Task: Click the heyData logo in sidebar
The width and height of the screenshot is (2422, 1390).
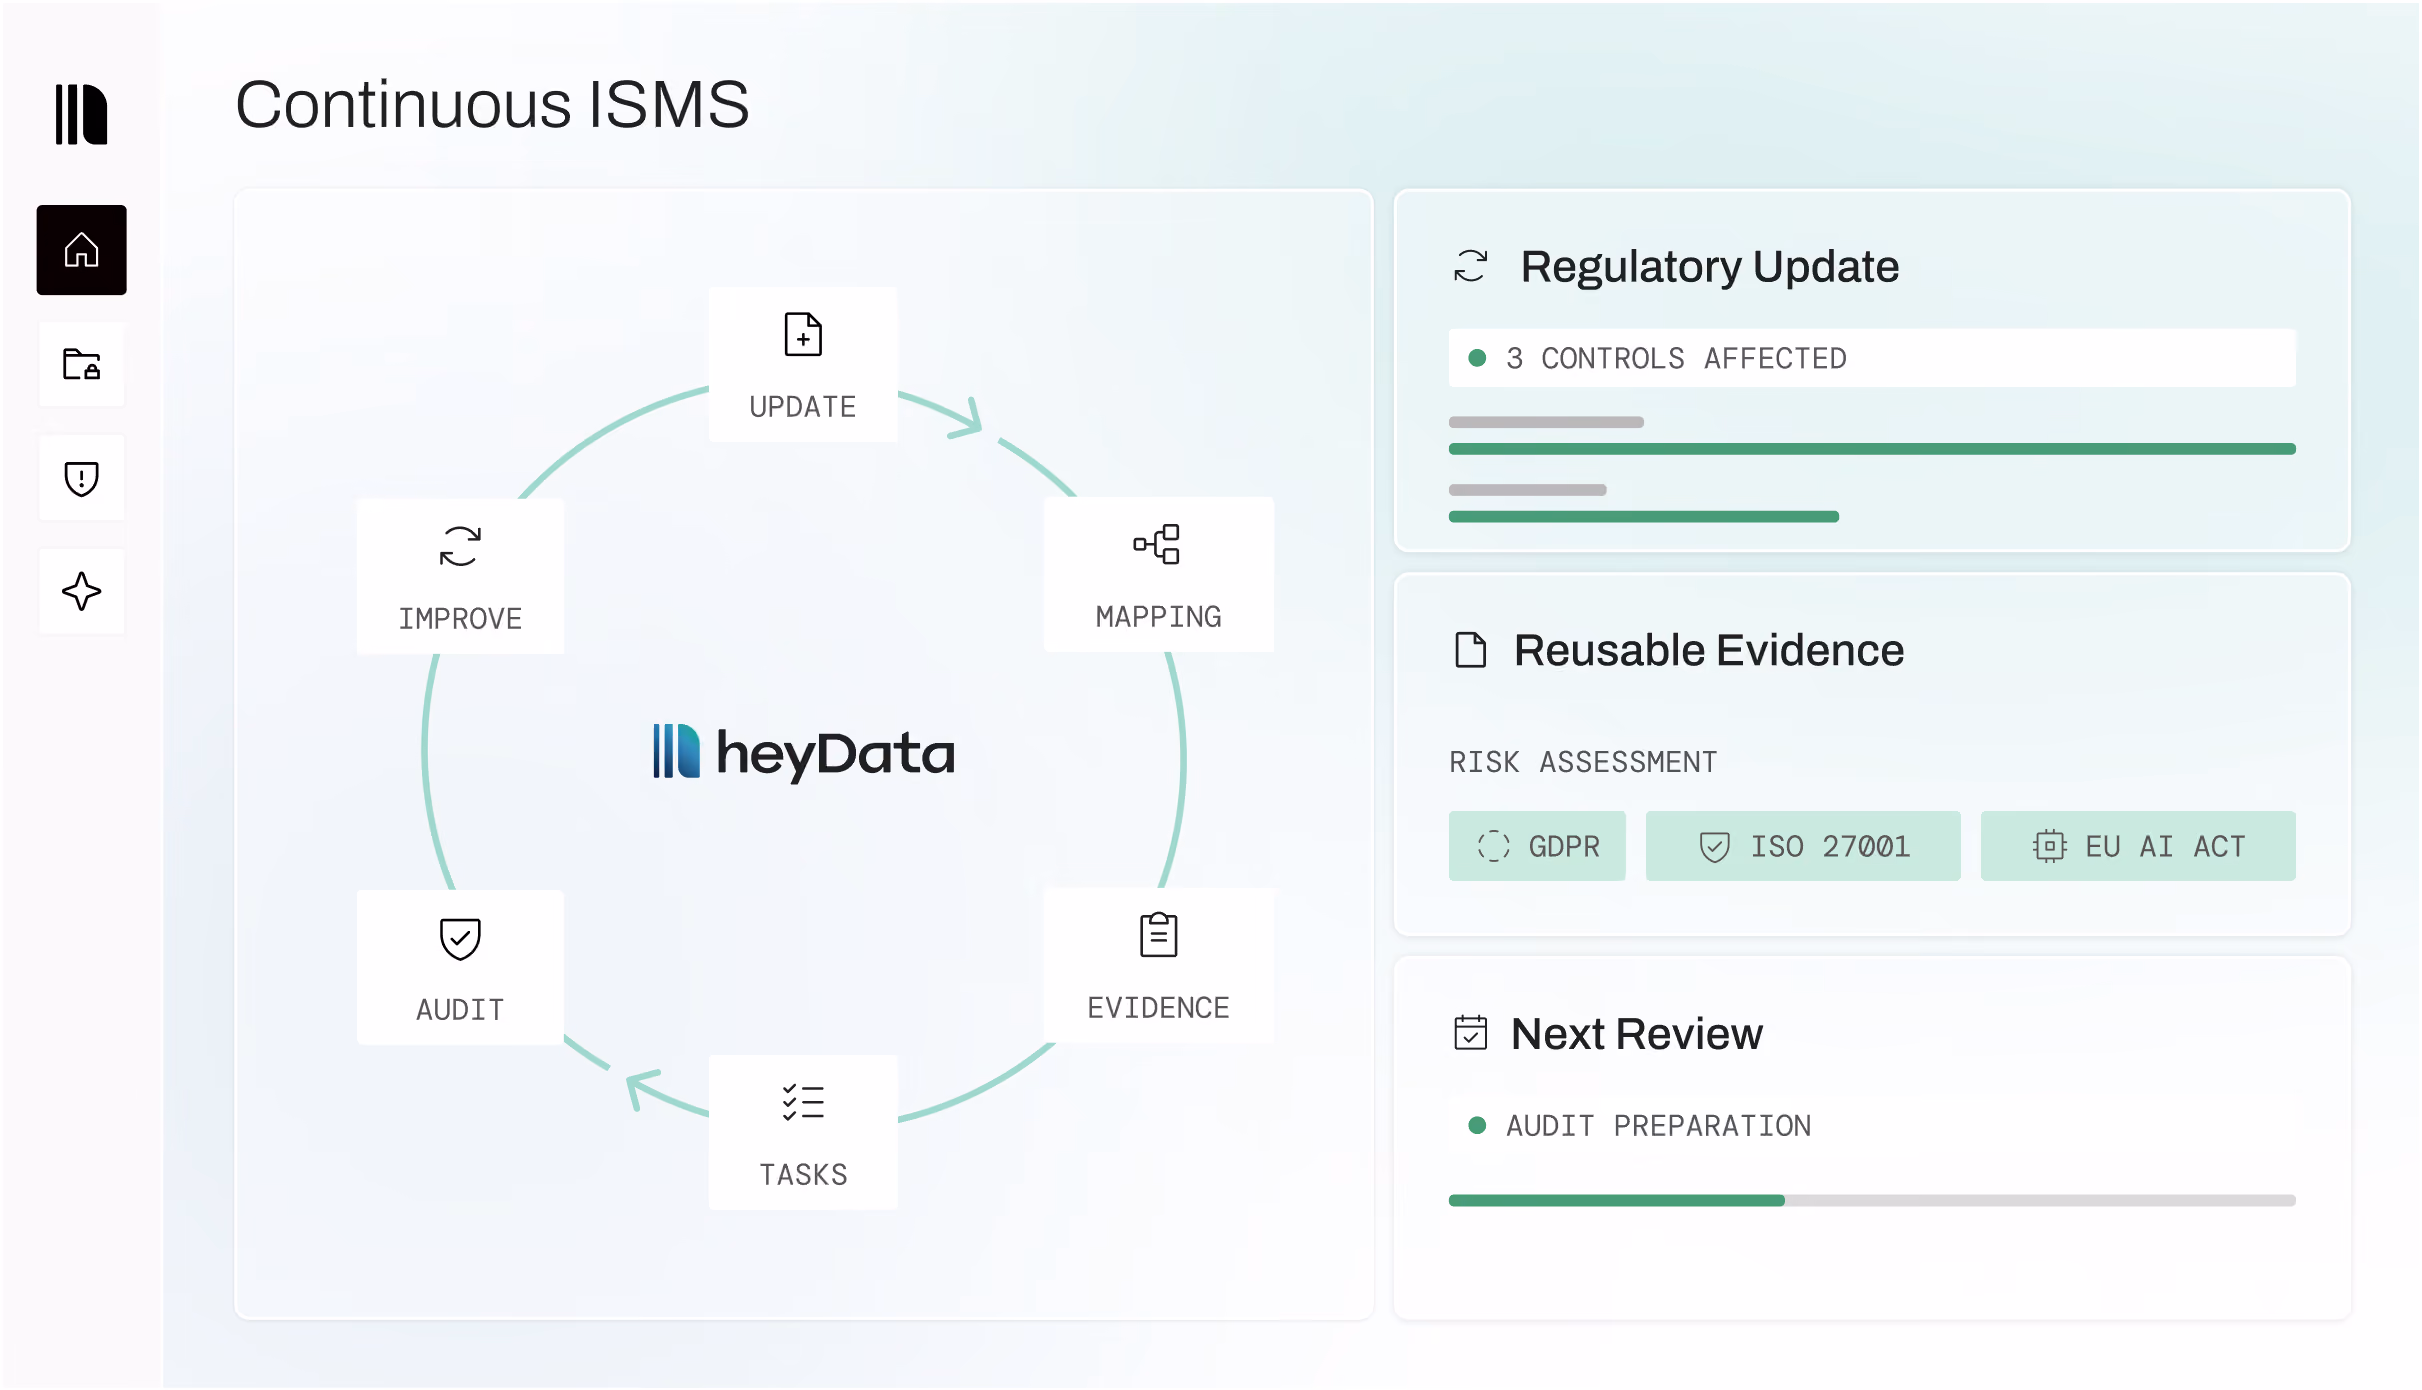Action: pyautogui.click(x=81, y=114)
